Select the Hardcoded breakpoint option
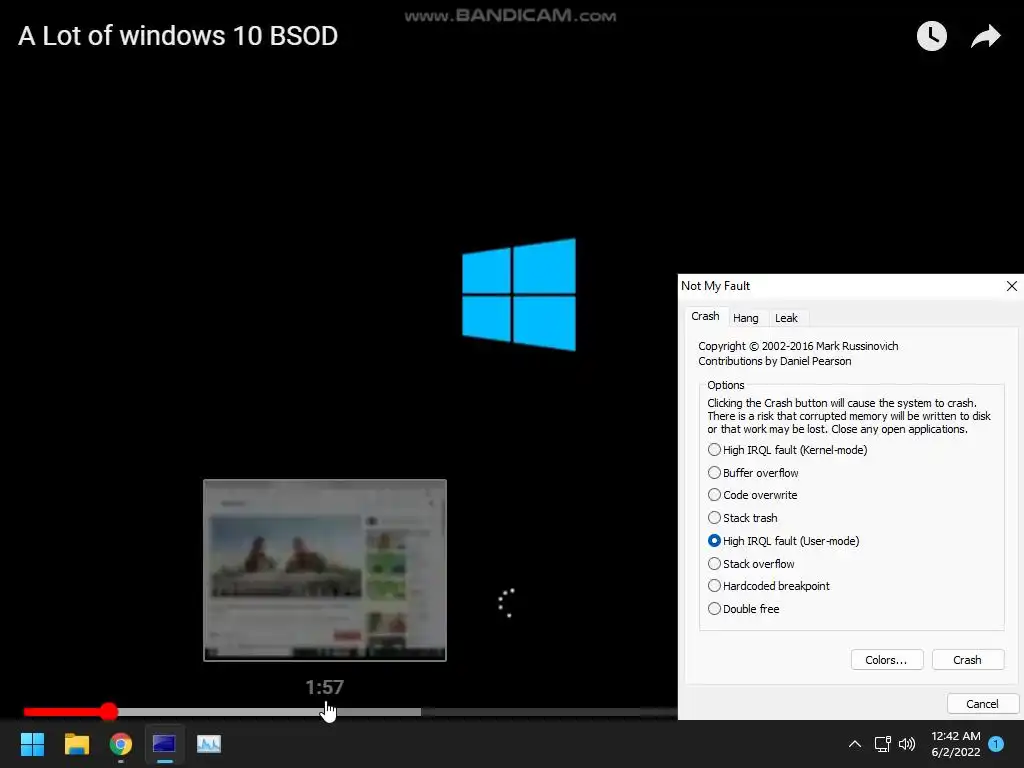Image resolution: width=1024 pixels, height=768 pixels. click(x=769, y=586)
